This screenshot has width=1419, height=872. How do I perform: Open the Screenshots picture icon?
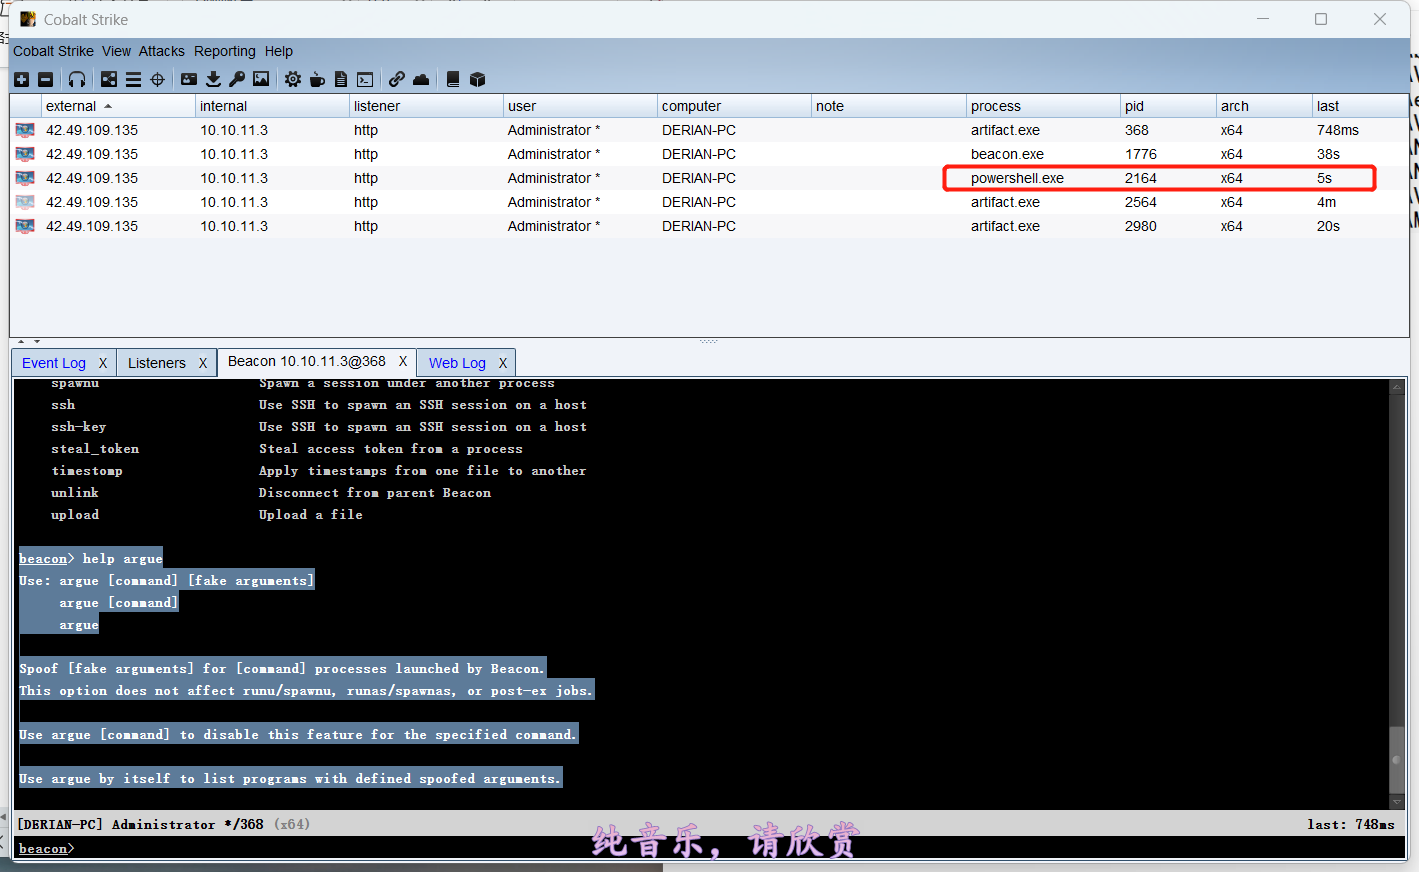click(261, 79)
